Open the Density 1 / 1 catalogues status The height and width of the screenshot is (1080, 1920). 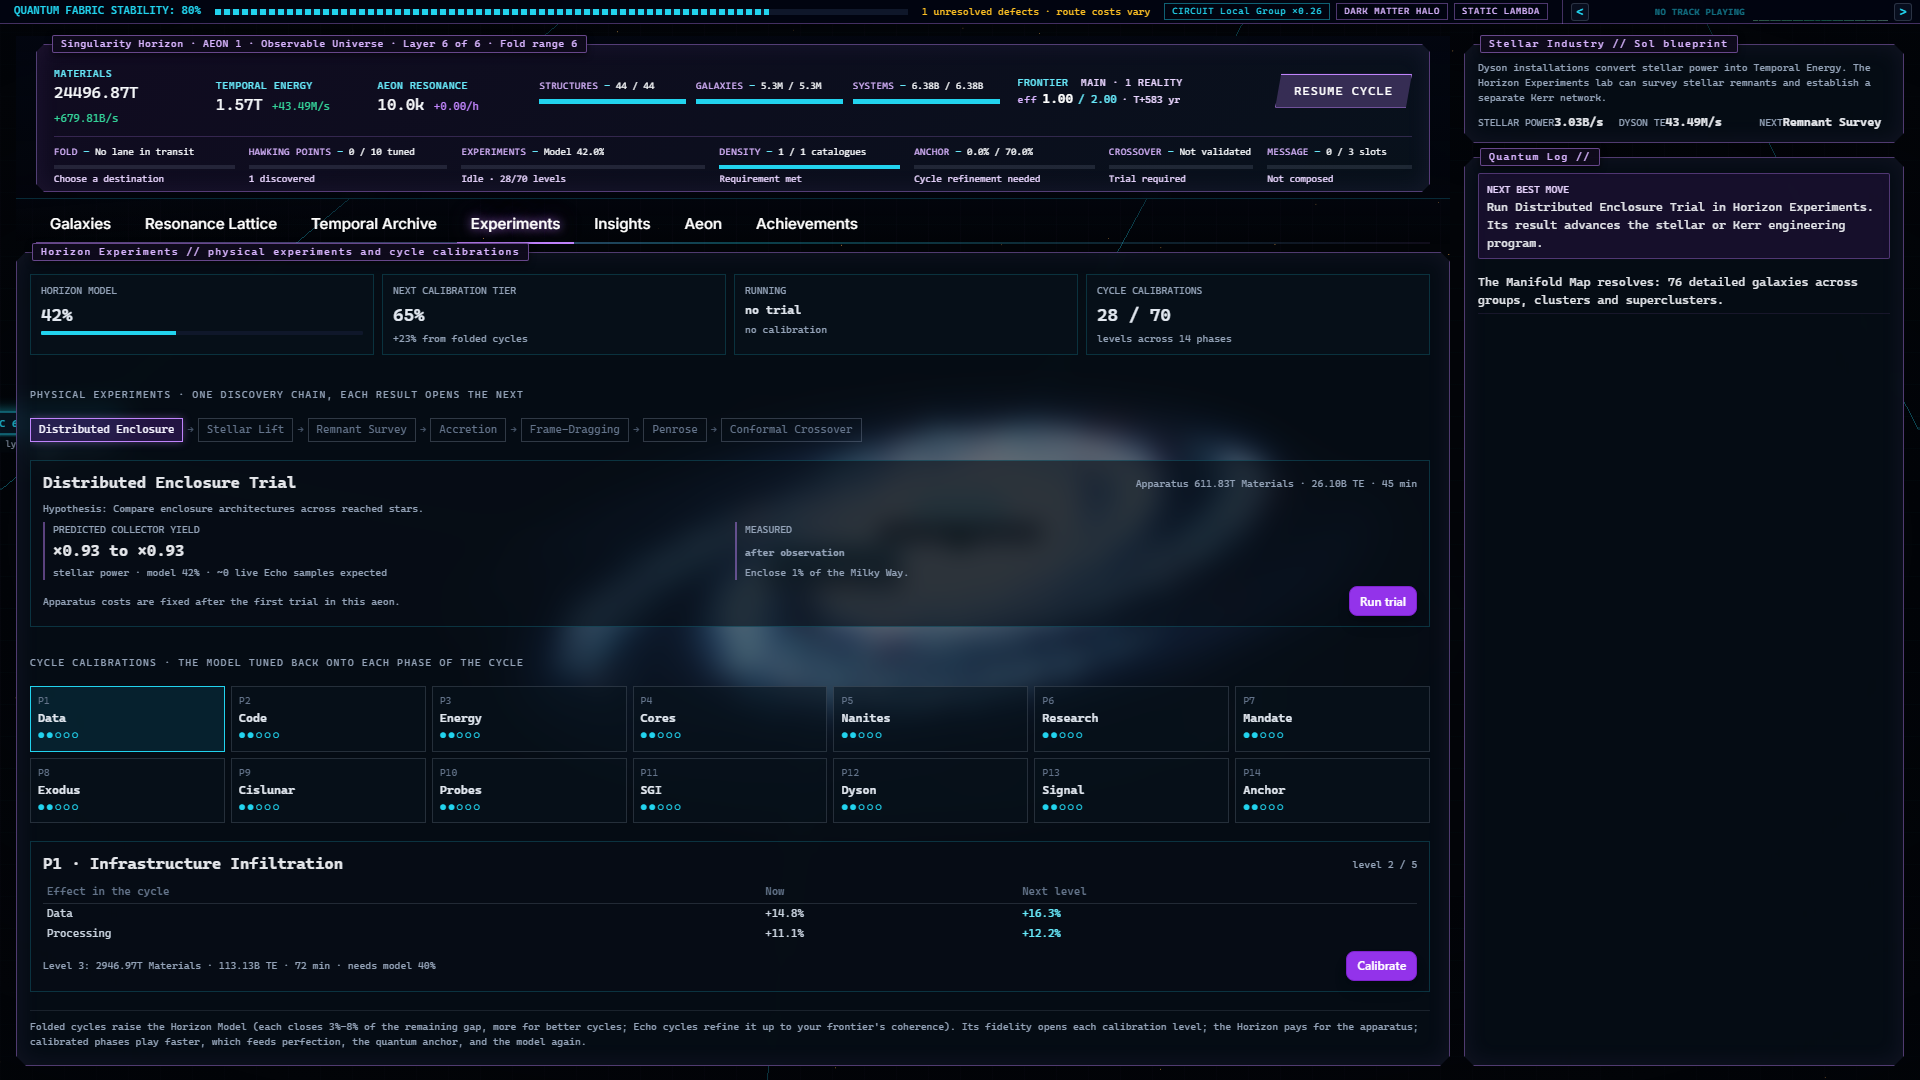pyautogui.click(x=809, y=165)
